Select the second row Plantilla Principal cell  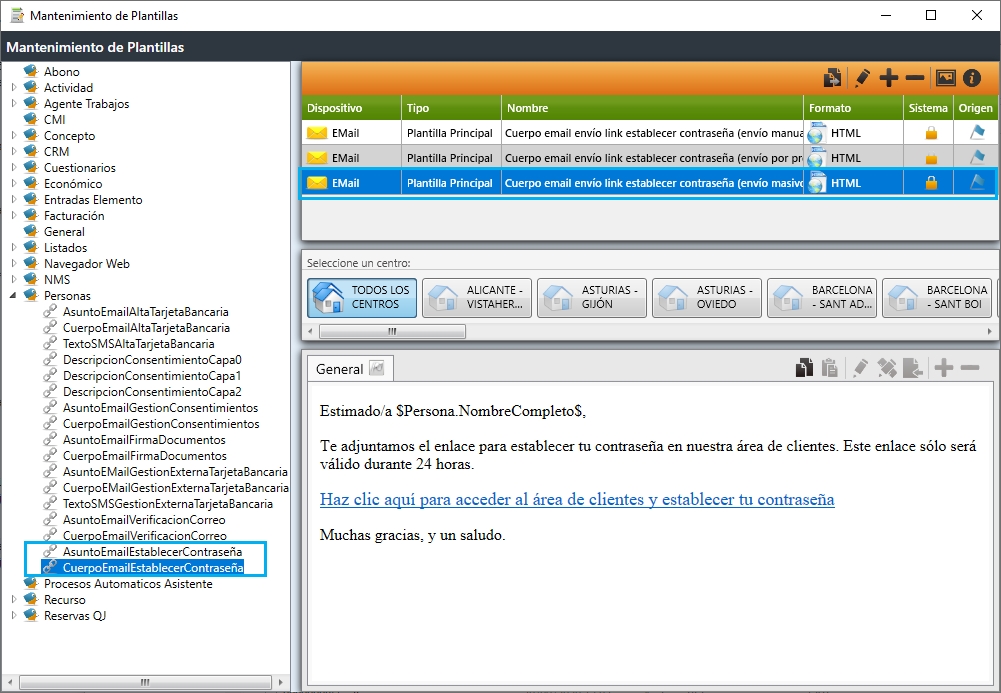click(x=450, y=158)
